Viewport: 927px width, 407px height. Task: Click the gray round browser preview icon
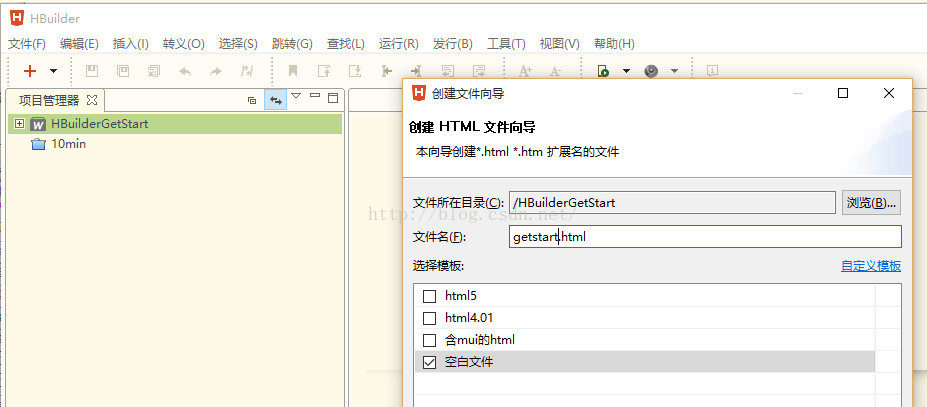[x=651, y=71]
